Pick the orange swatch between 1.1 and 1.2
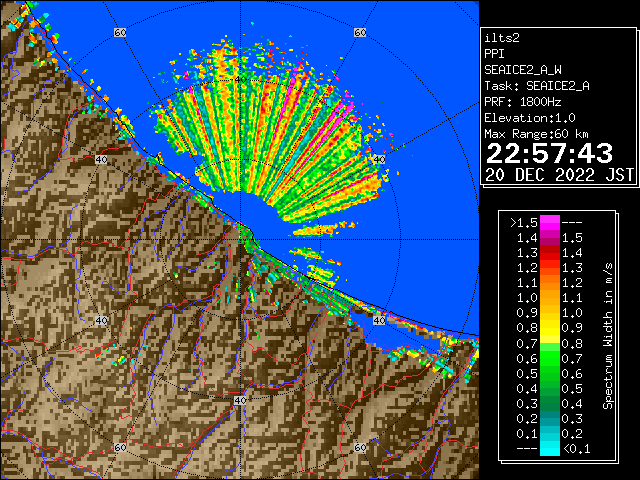 [549, 283]
